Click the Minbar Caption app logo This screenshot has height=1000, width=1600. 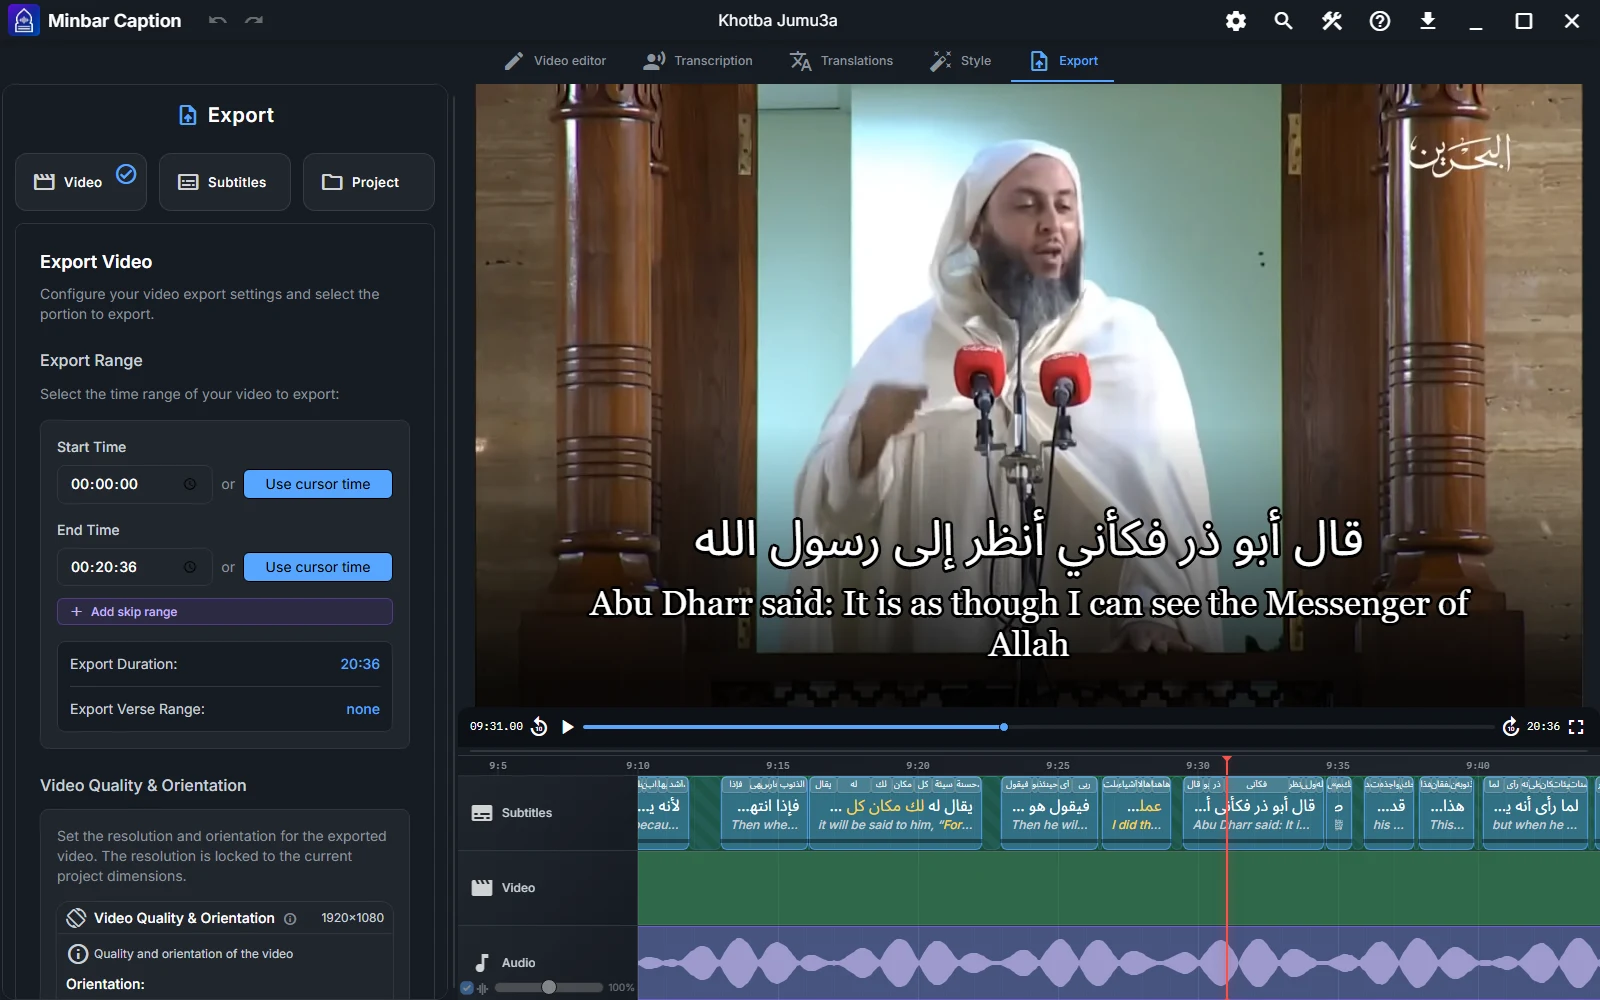24,21
